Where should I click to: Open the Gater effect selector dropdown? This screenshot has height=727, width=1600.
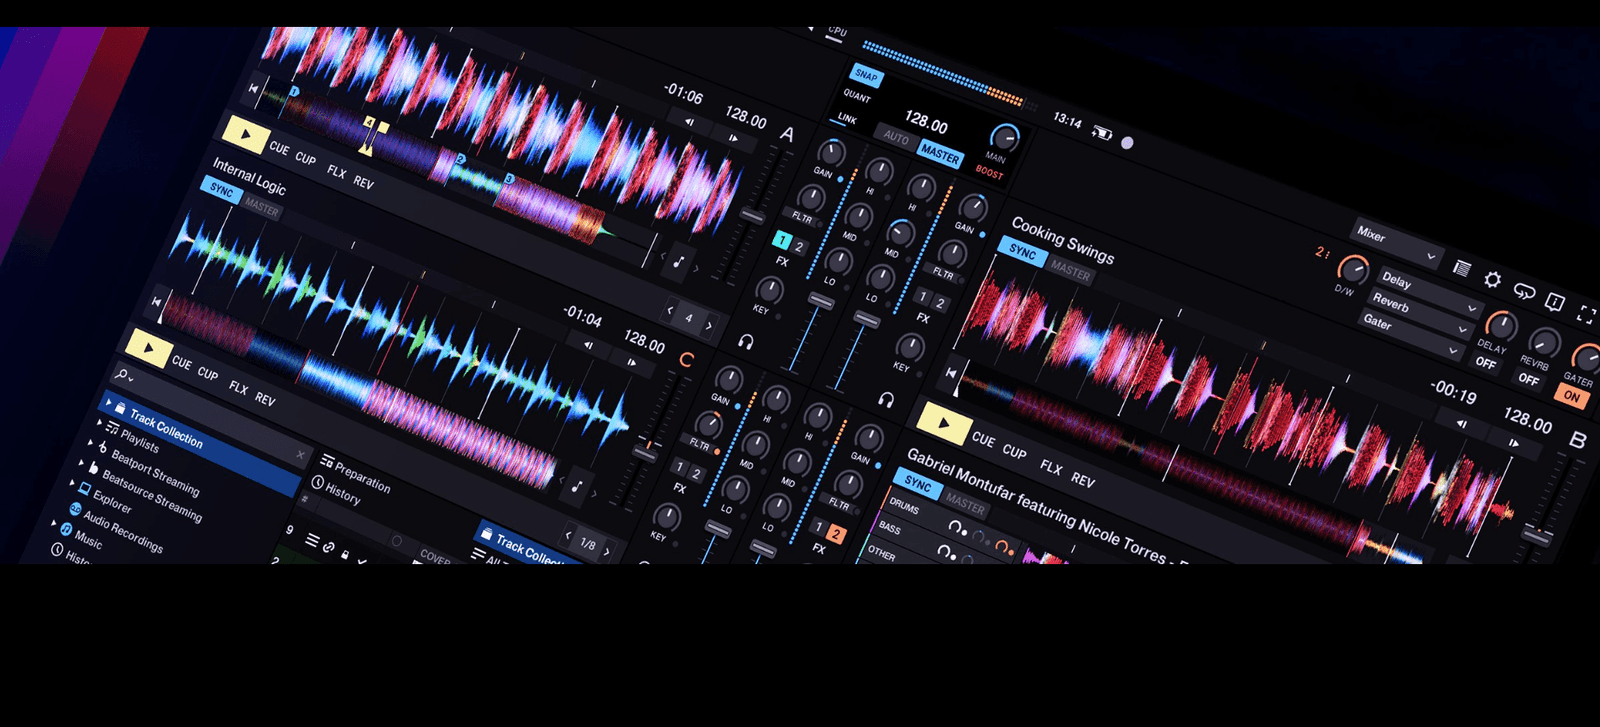tap(1411, 334)
